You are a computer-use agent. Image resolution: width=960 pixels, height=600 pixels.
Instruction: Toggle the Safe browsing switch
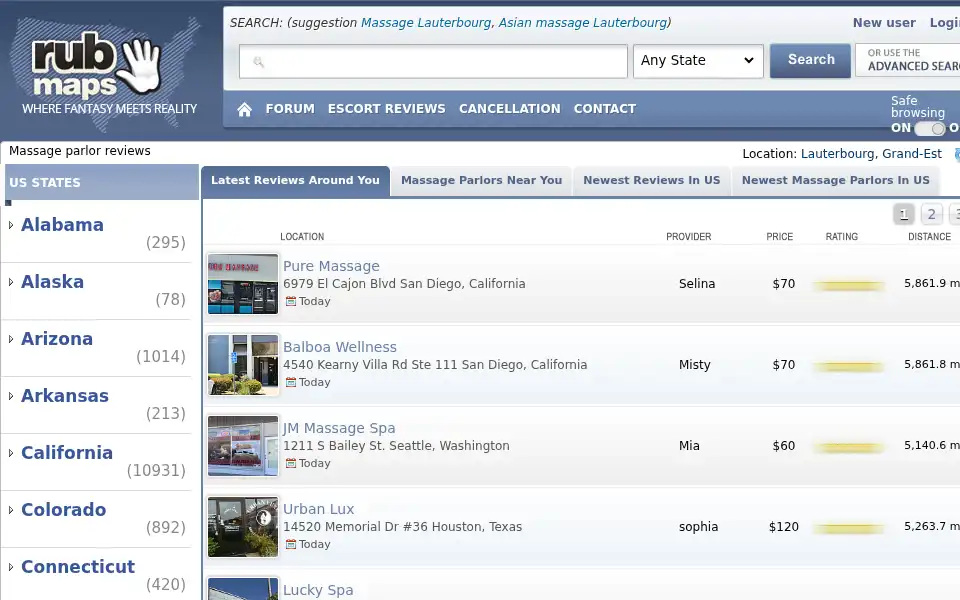[x=930, y=129]
